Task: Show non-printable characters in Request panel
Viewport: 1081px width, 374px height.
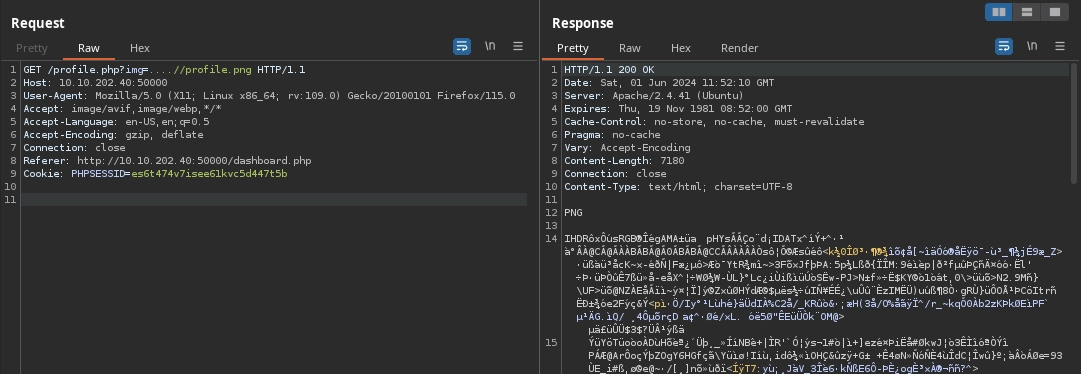Action: click(489, 46)
